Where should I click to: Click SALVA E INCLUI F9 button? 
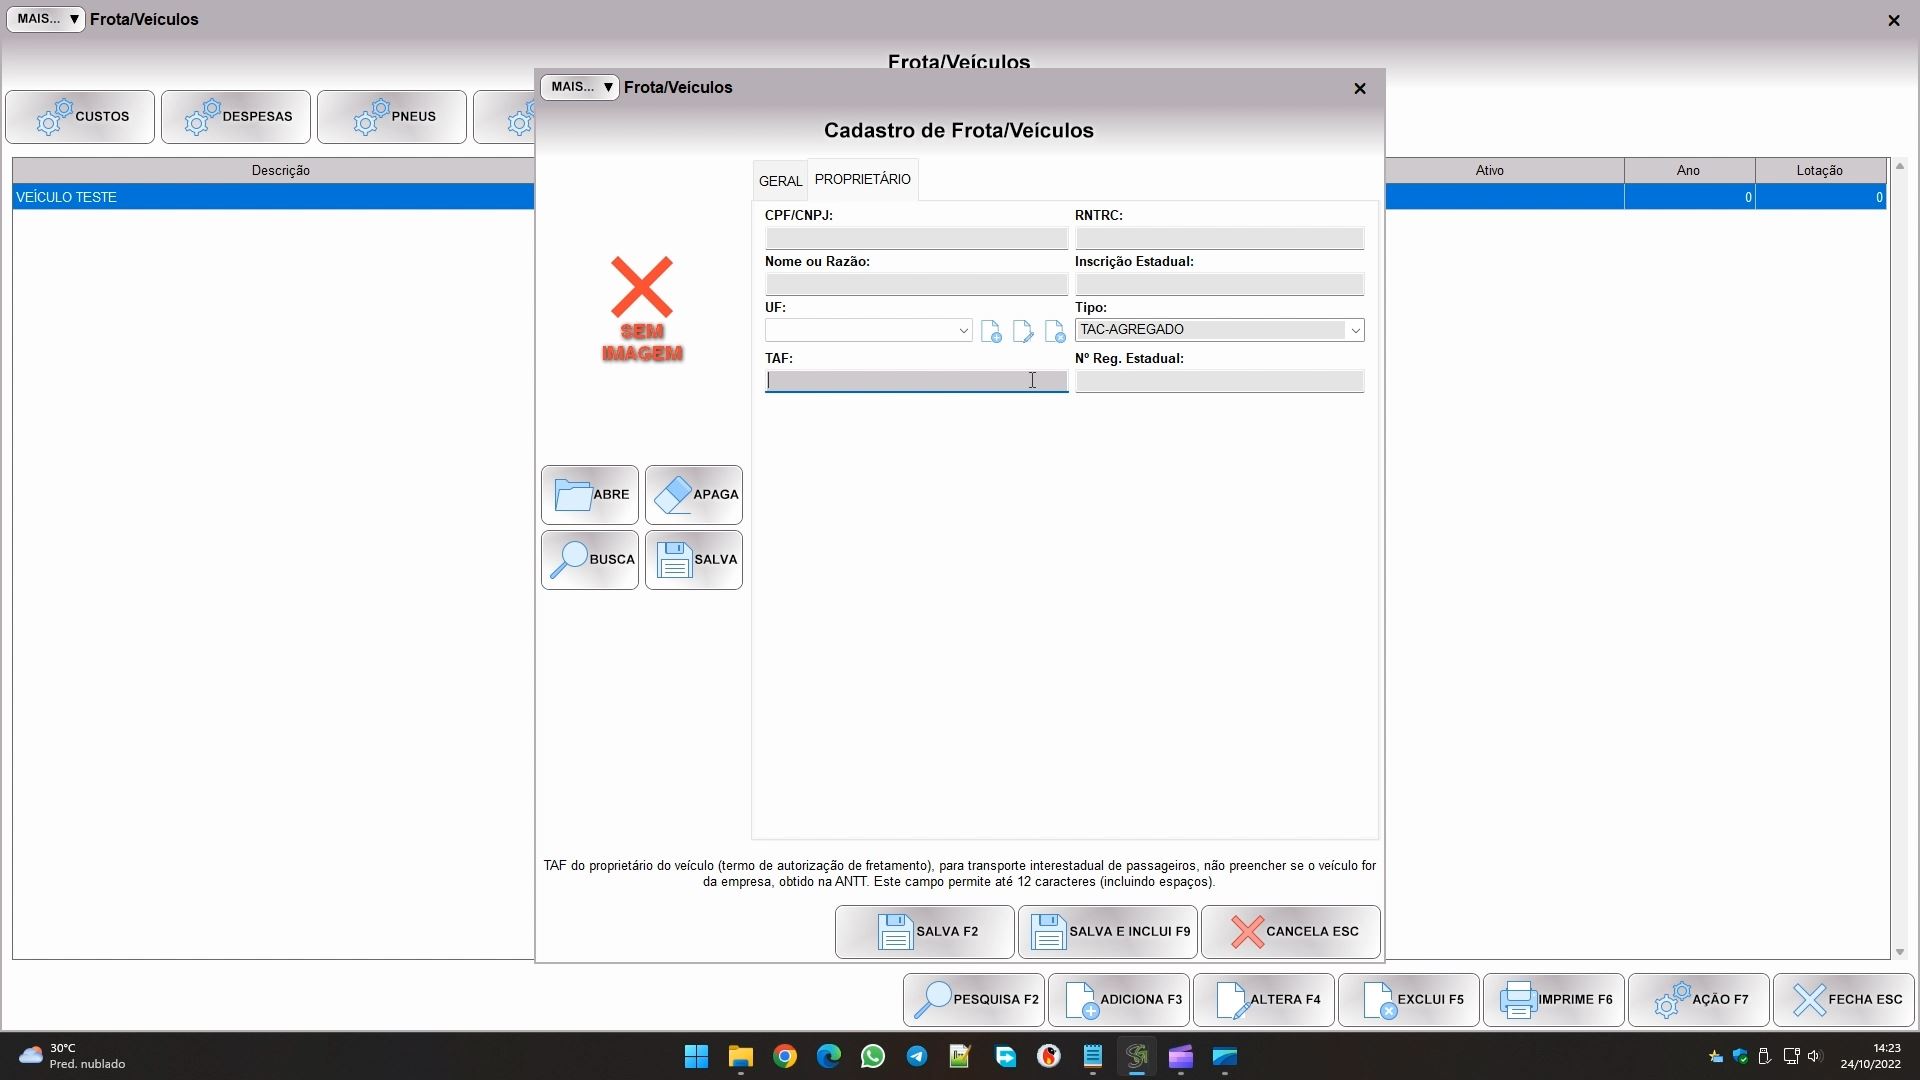[x=1108, y=932]
